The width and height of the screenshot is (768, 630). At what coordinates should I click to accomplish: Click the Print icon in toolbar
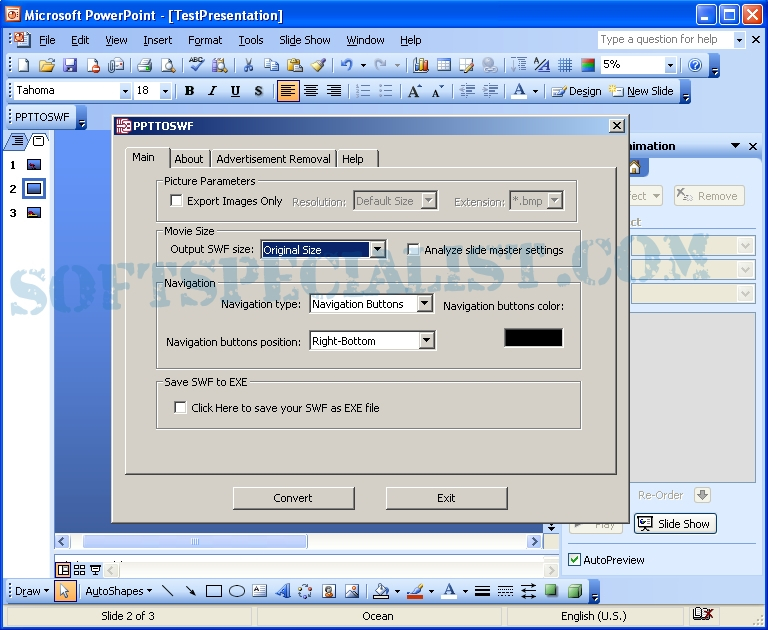coord(144,65)
